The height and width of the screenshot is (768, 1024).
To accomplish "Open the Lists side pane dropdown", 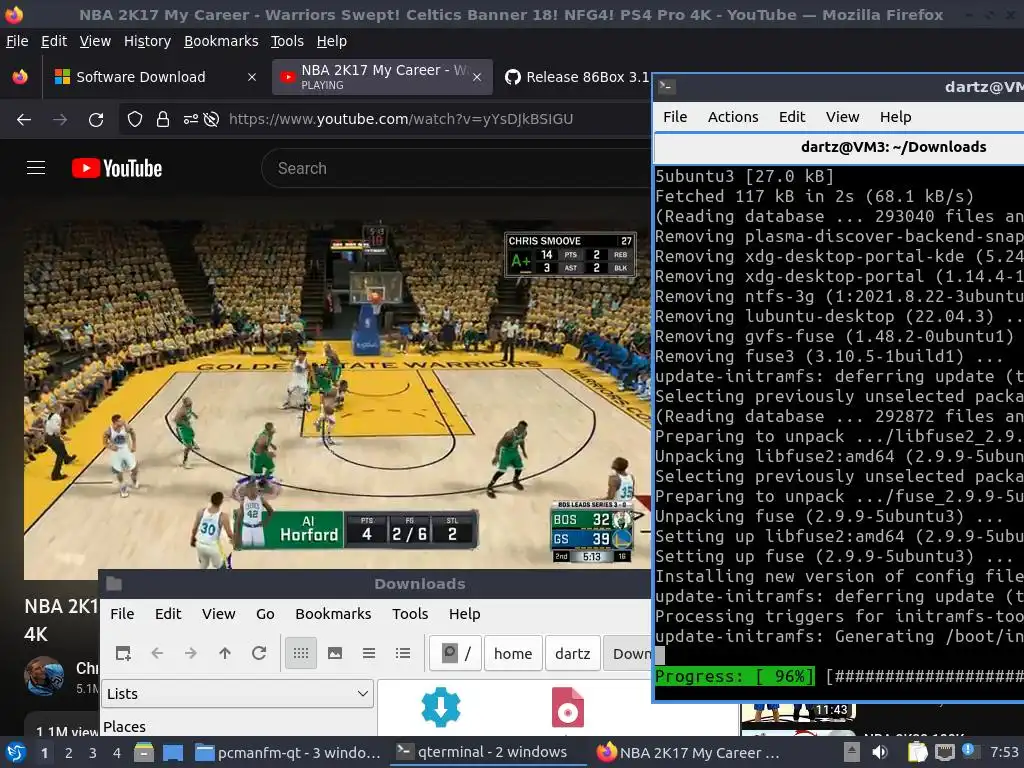I will (237, 694).
